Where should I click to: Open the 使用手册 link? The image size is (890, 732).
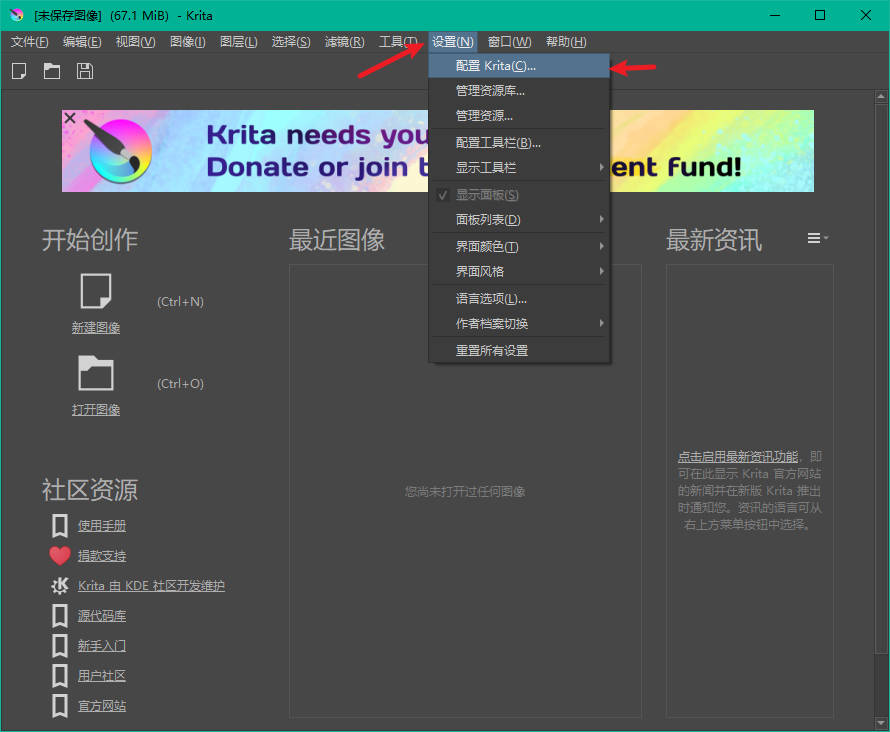click(x=102, y=526)
